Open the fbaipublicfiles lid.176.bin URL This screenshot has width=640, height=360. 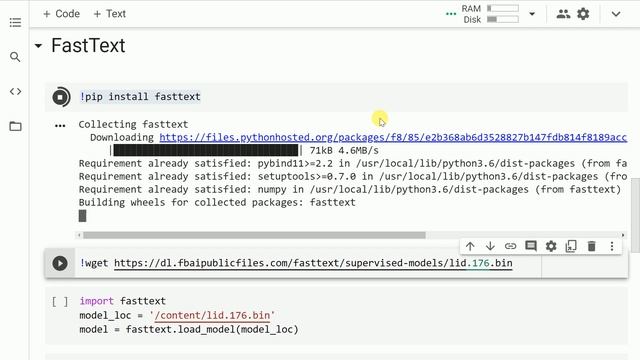313,263
